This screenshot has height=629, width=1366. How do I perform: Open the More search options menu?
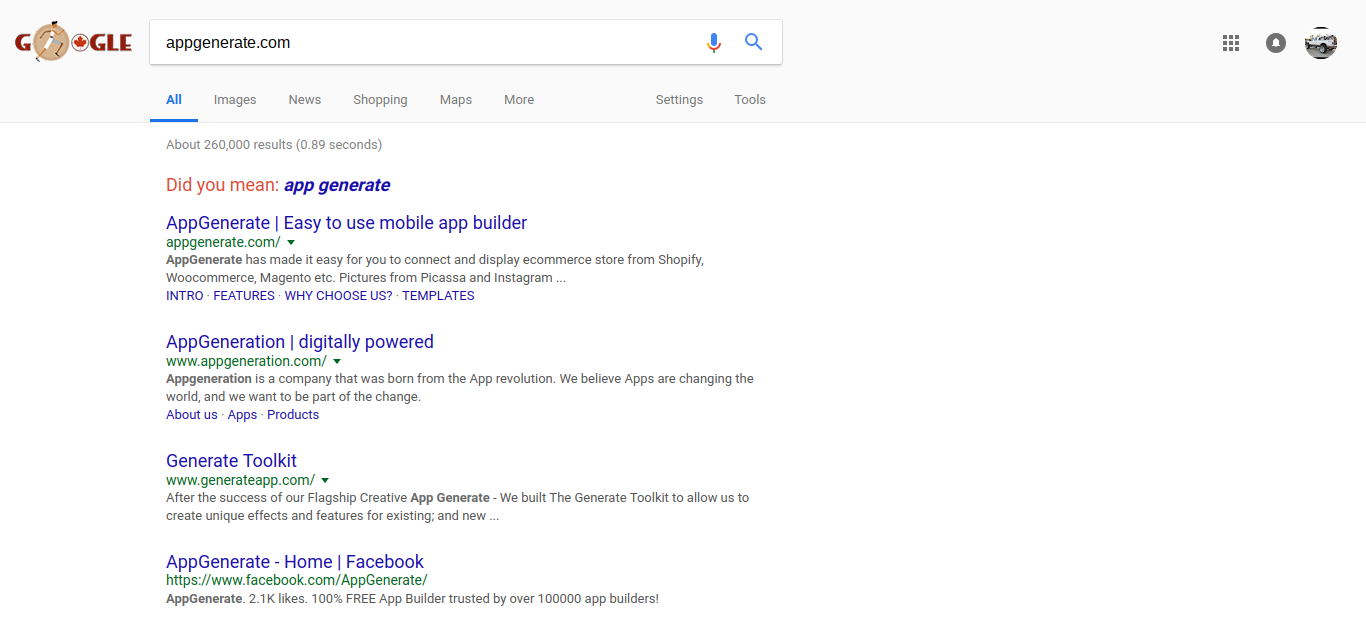(x=519, y=100)
